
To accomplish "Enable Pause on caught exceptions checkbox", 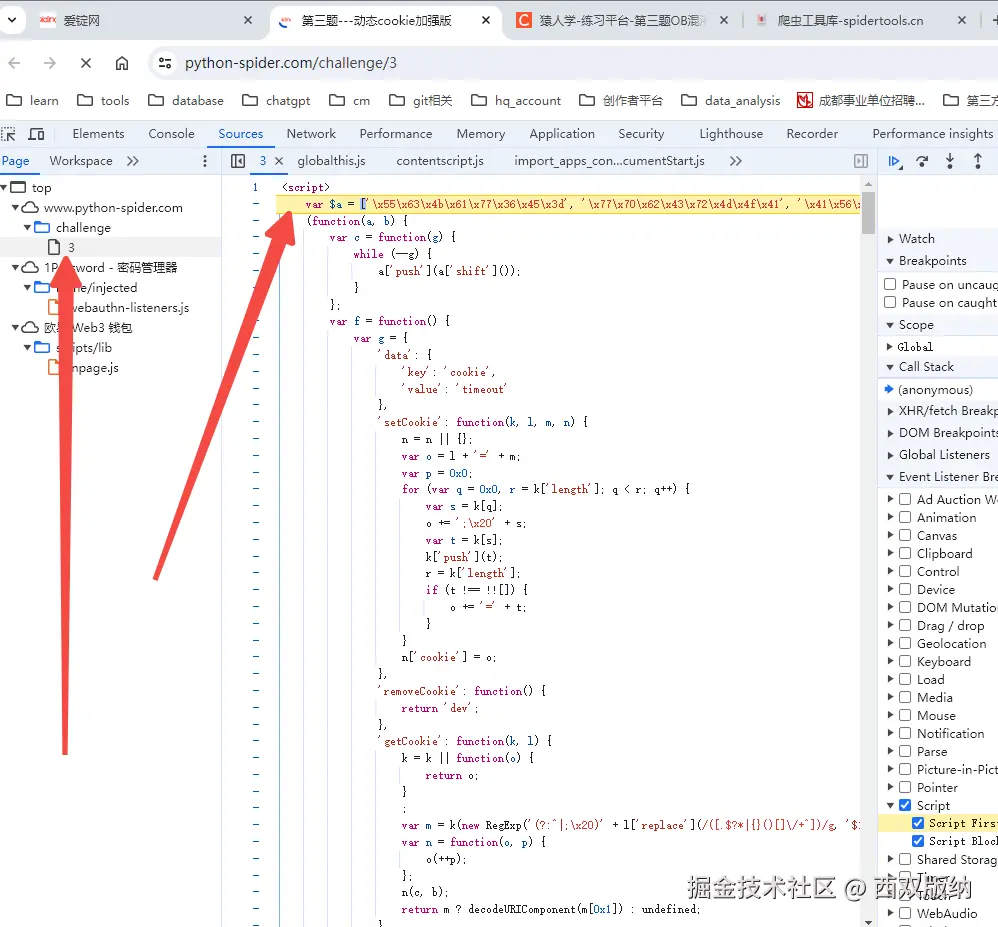I will tap(890, 302).
